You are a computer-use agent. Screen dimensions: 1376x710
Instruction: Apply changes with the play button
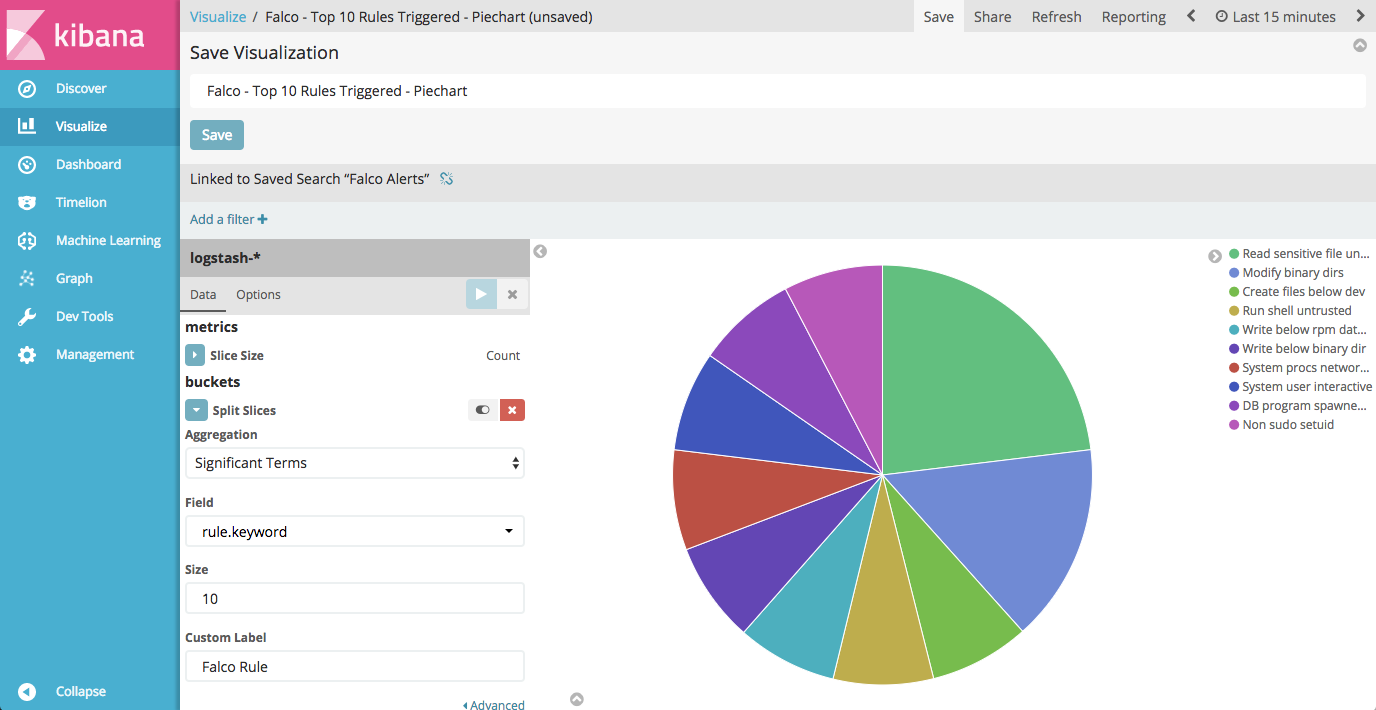click(x=481, y=295)
